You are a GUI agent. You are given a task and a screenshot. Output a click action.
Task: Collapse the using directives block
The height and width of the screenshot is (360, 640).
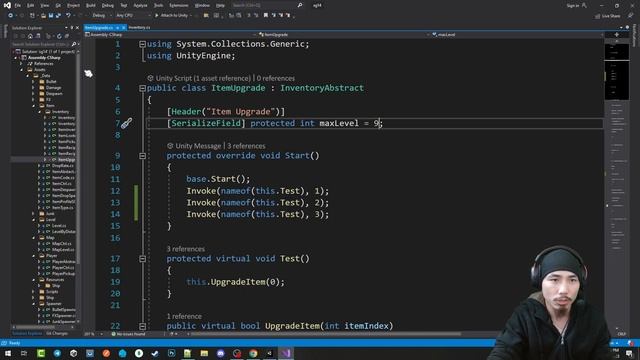(x=142, y=44)
